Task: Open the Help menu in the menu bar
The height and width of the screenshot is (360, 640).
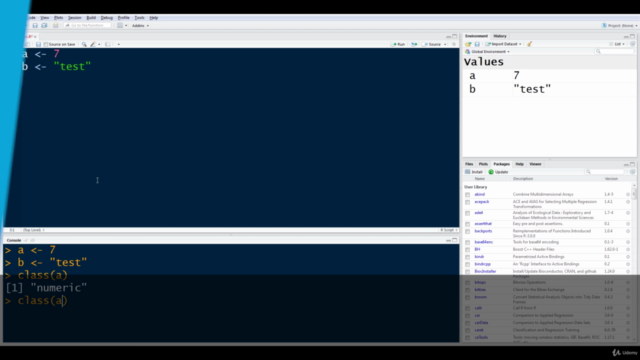Action: click(x=153, y=18)
